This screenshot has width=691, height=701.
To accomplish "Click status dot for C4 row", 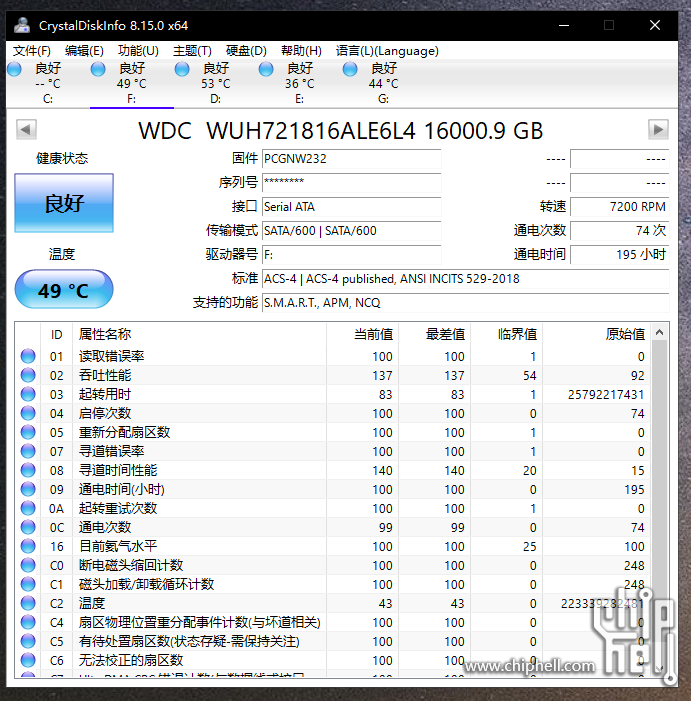I will (28, 622).
